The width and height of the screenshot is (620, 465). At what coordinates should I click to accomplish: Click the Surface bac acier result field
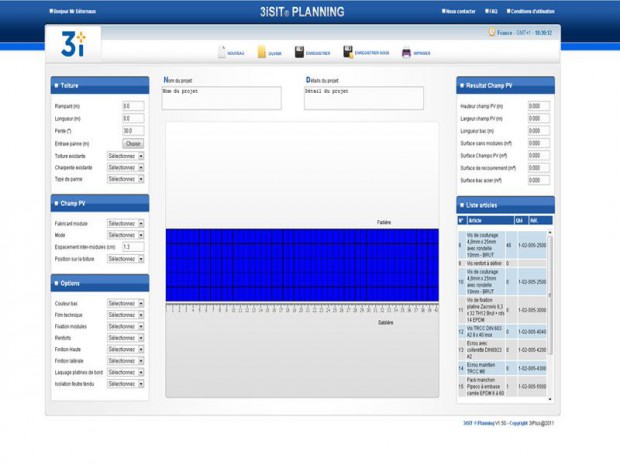coord(539,180)
